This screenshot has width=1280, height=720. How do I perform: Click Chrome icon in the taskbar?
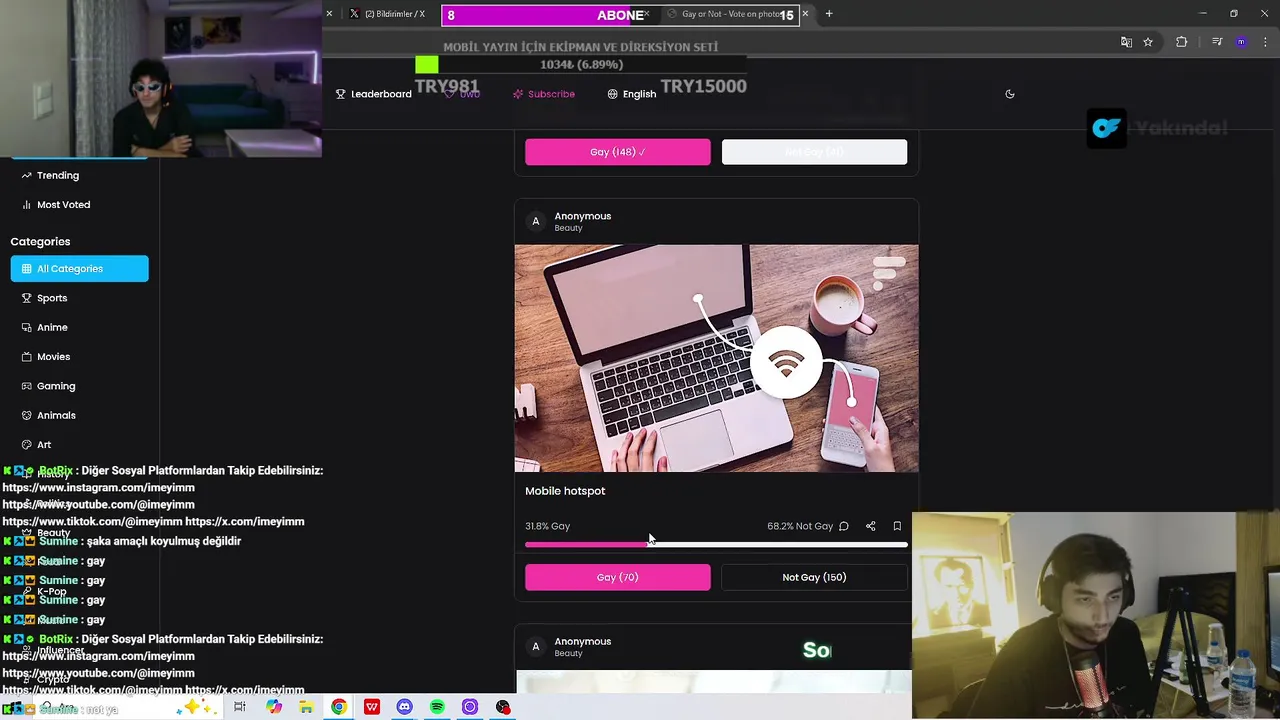tap(339, 707)
